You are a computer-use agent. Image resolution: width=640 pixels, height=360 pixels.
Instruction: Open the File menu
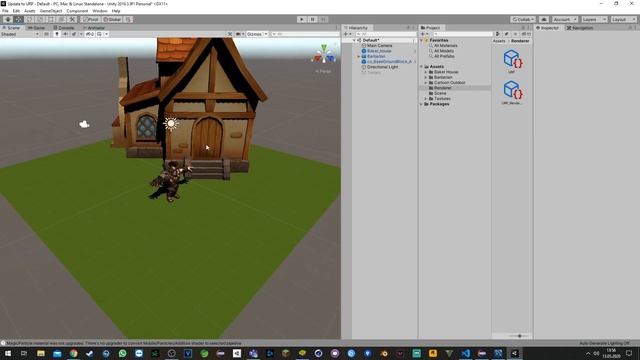pos(5,11)
